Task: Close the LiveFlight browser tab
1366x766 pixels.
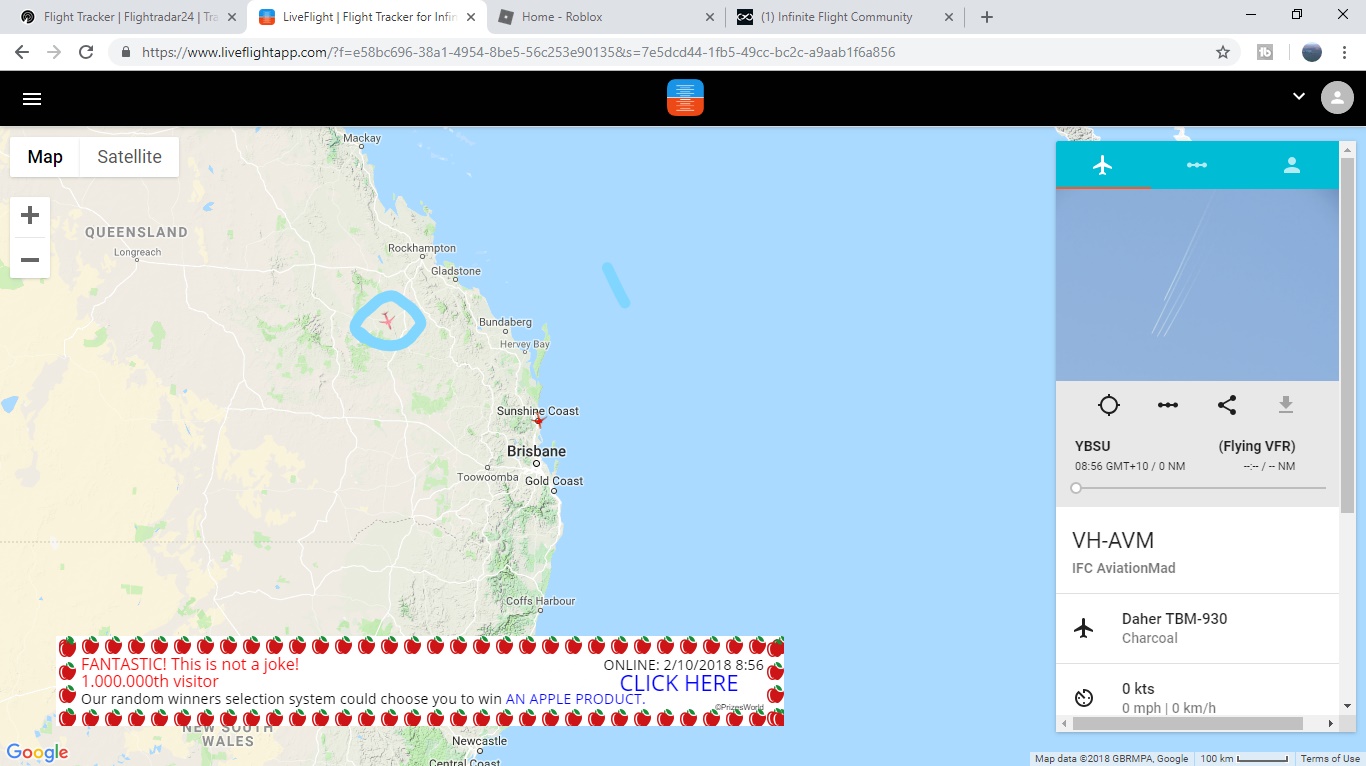Action: 470,17
